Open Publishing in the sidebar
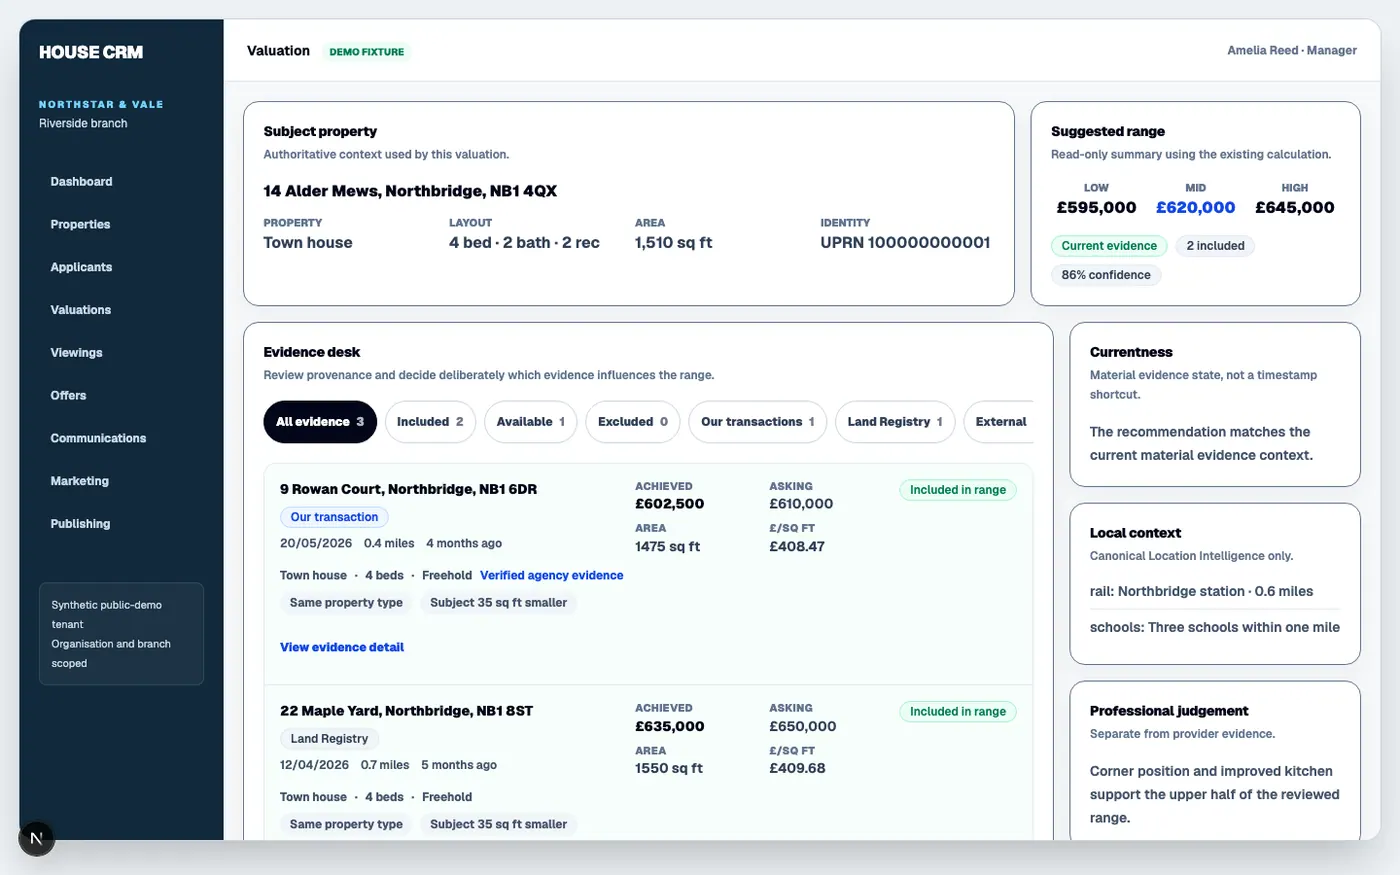Image resolution: width=1400 pixels, height=875 pixels. point(80,524)
